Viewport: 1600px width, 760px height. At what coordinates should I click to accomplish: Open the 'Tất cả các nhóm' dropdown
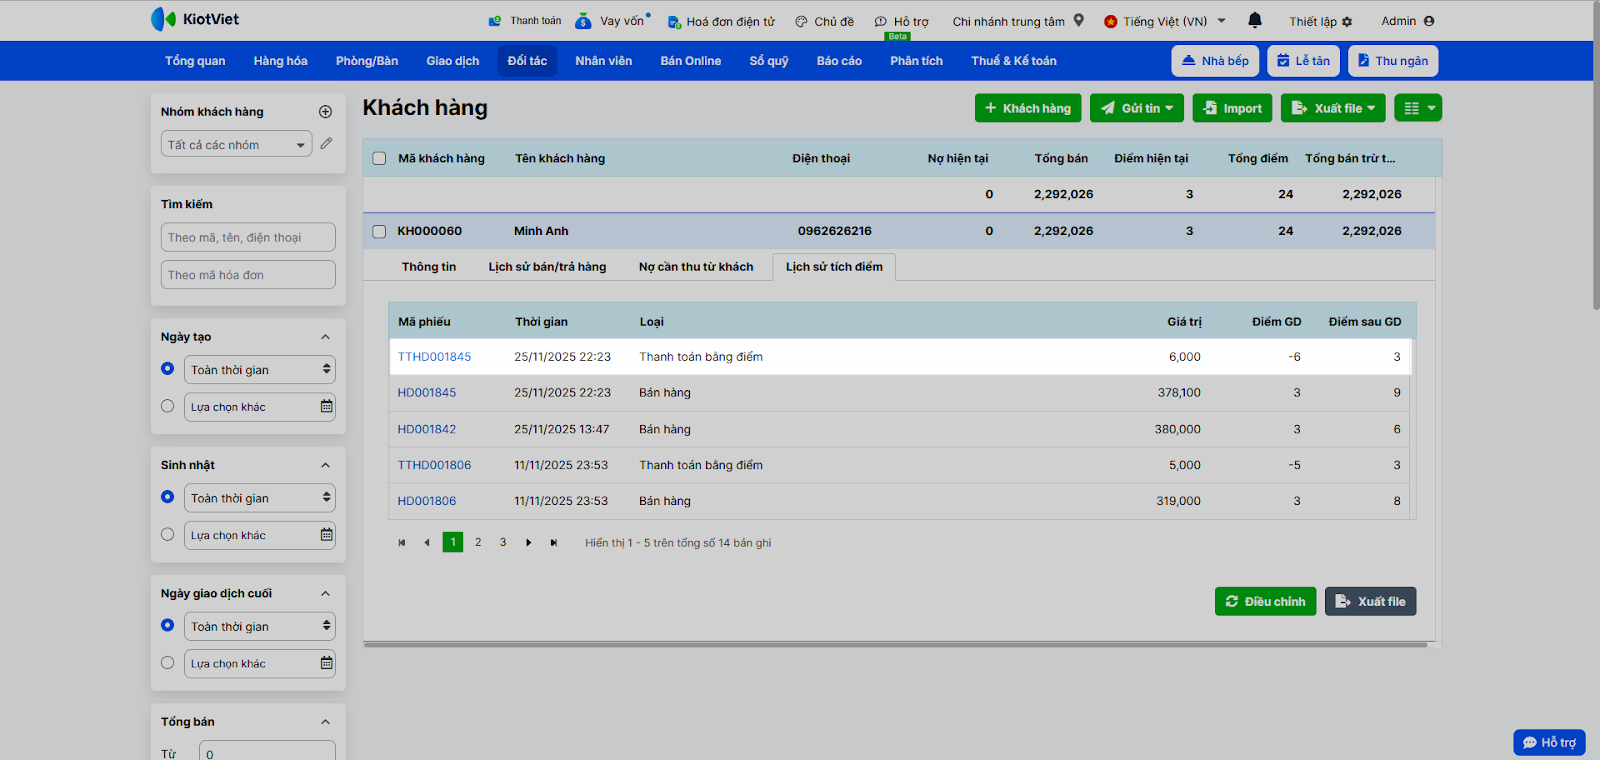(236, 145)
